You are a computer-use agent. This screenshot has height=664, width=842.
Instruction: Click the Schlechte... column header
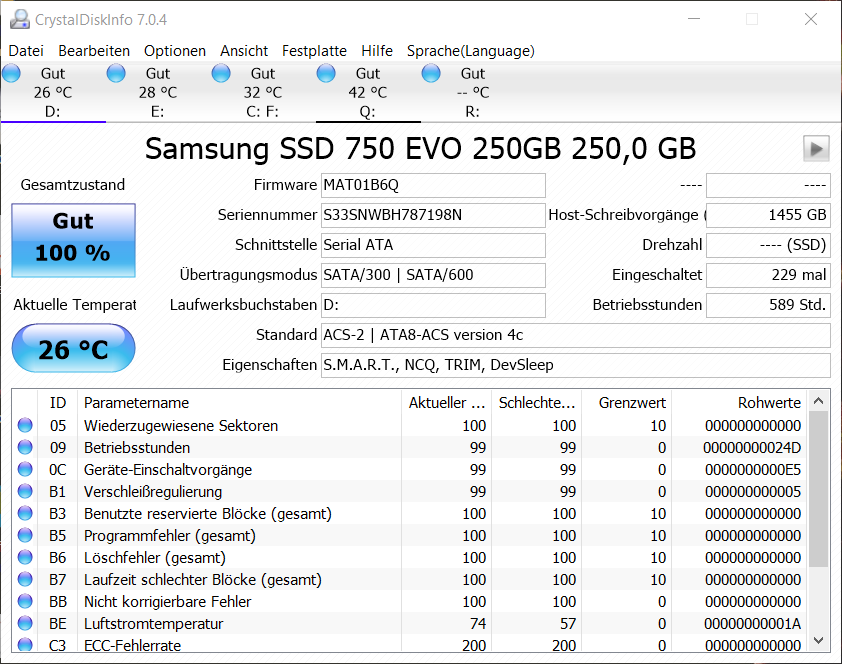536,403
